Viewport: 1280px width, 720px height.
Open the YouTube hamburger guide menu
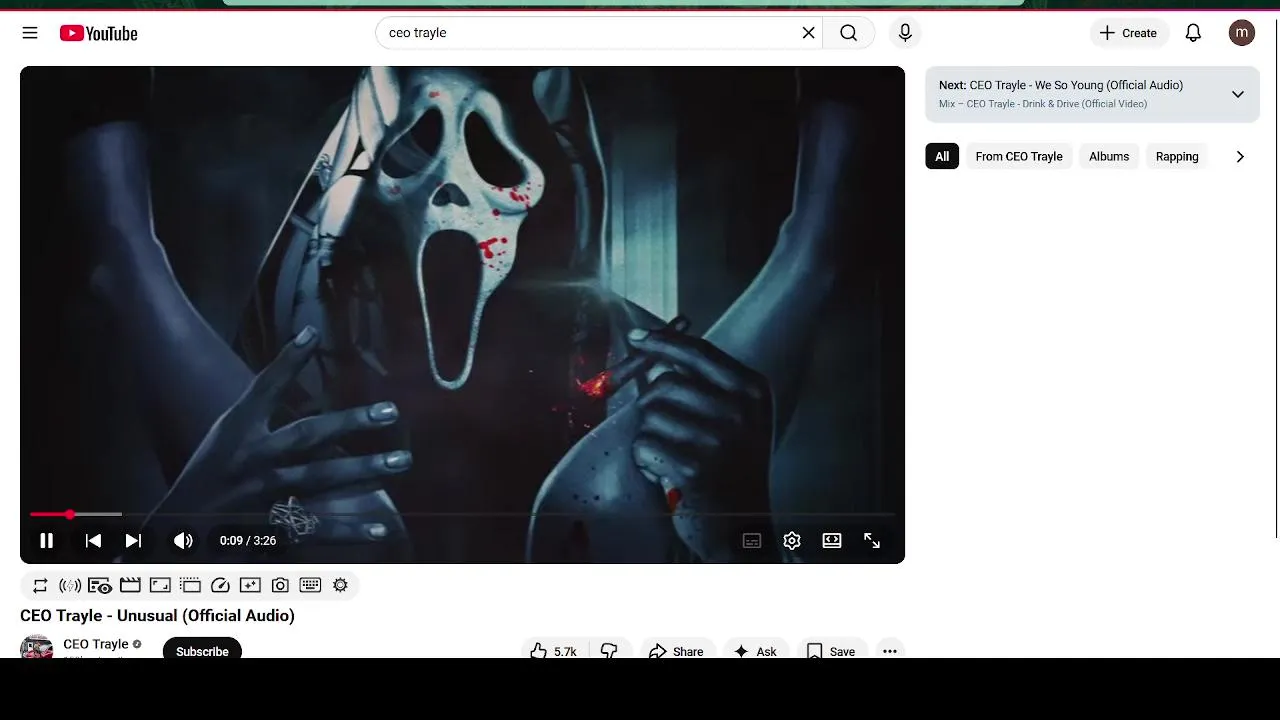click(30, 33)
